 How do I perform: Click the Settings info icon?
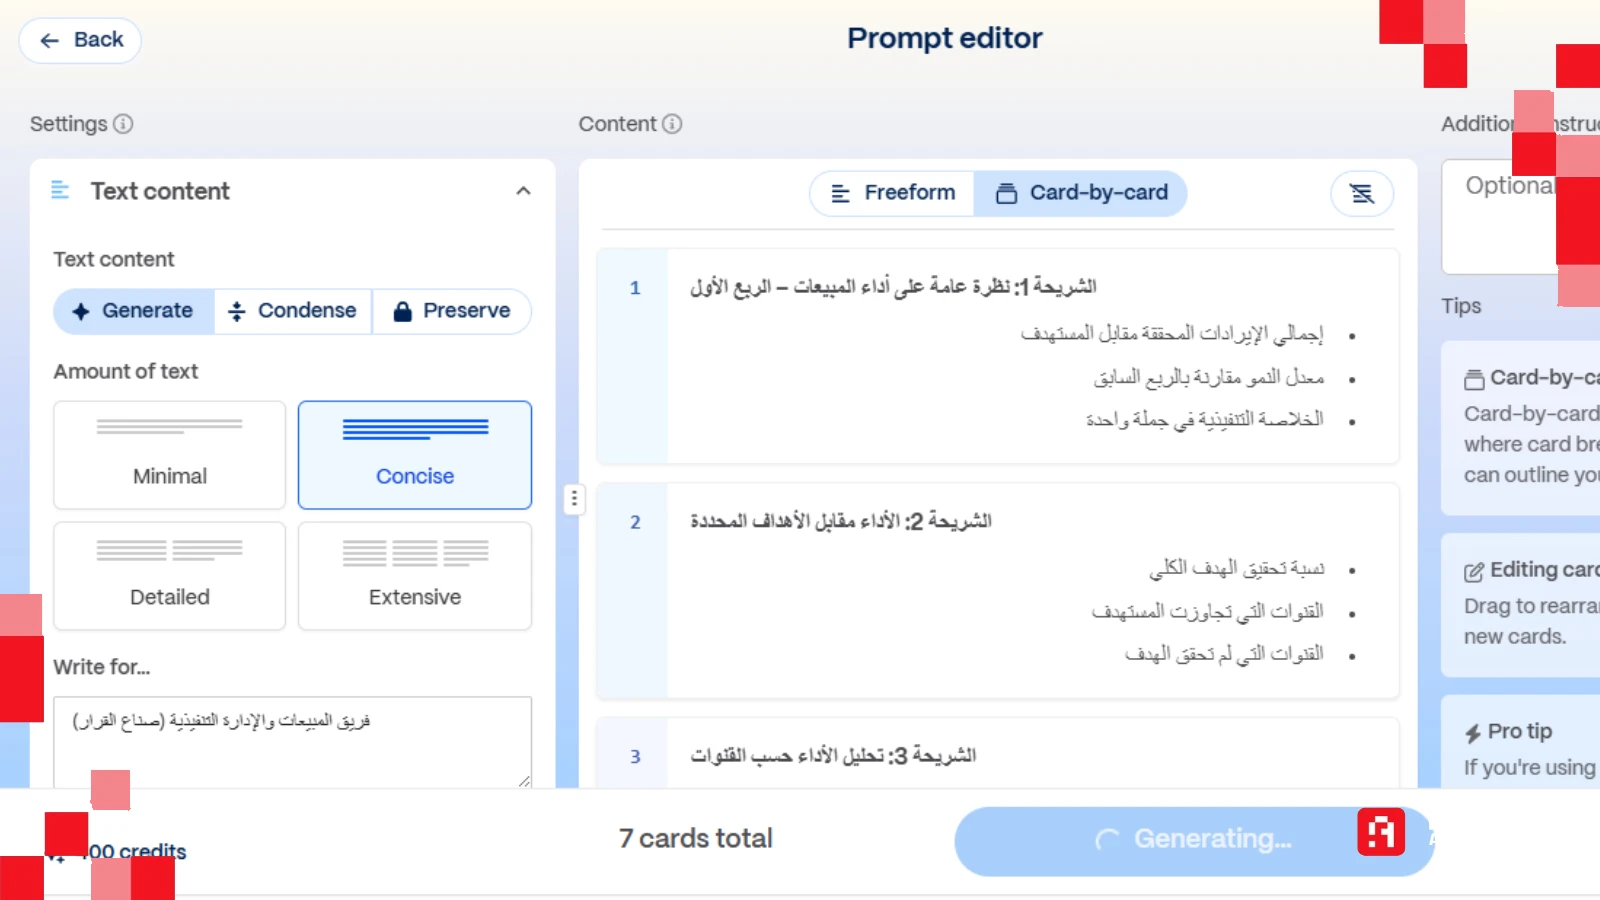(123, 124)
